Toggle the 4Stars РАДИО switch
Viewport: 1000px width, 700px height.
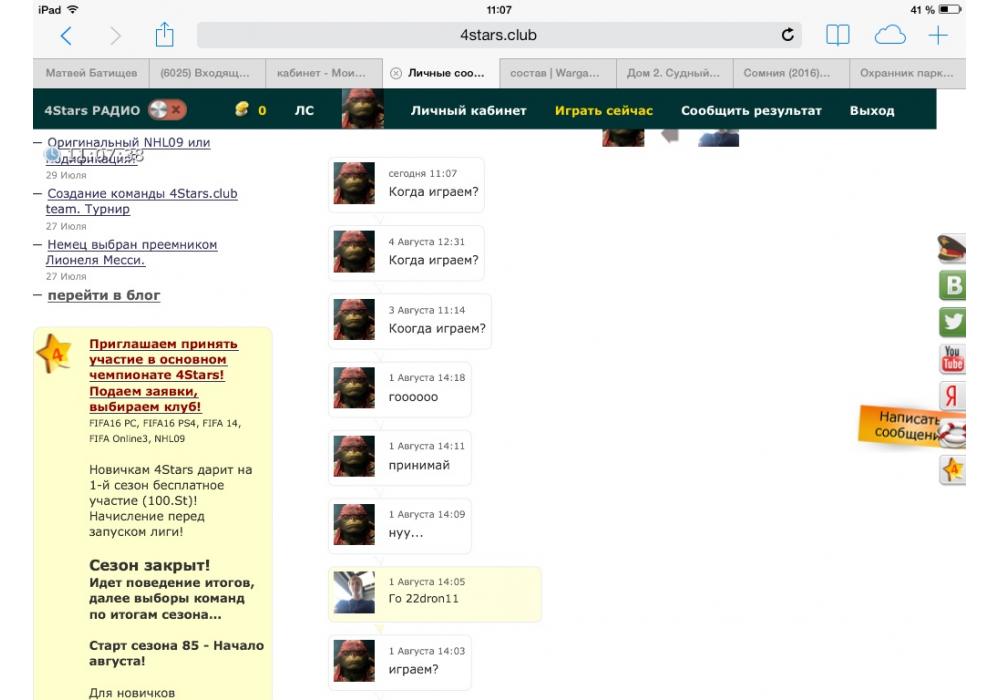point(167,110)
